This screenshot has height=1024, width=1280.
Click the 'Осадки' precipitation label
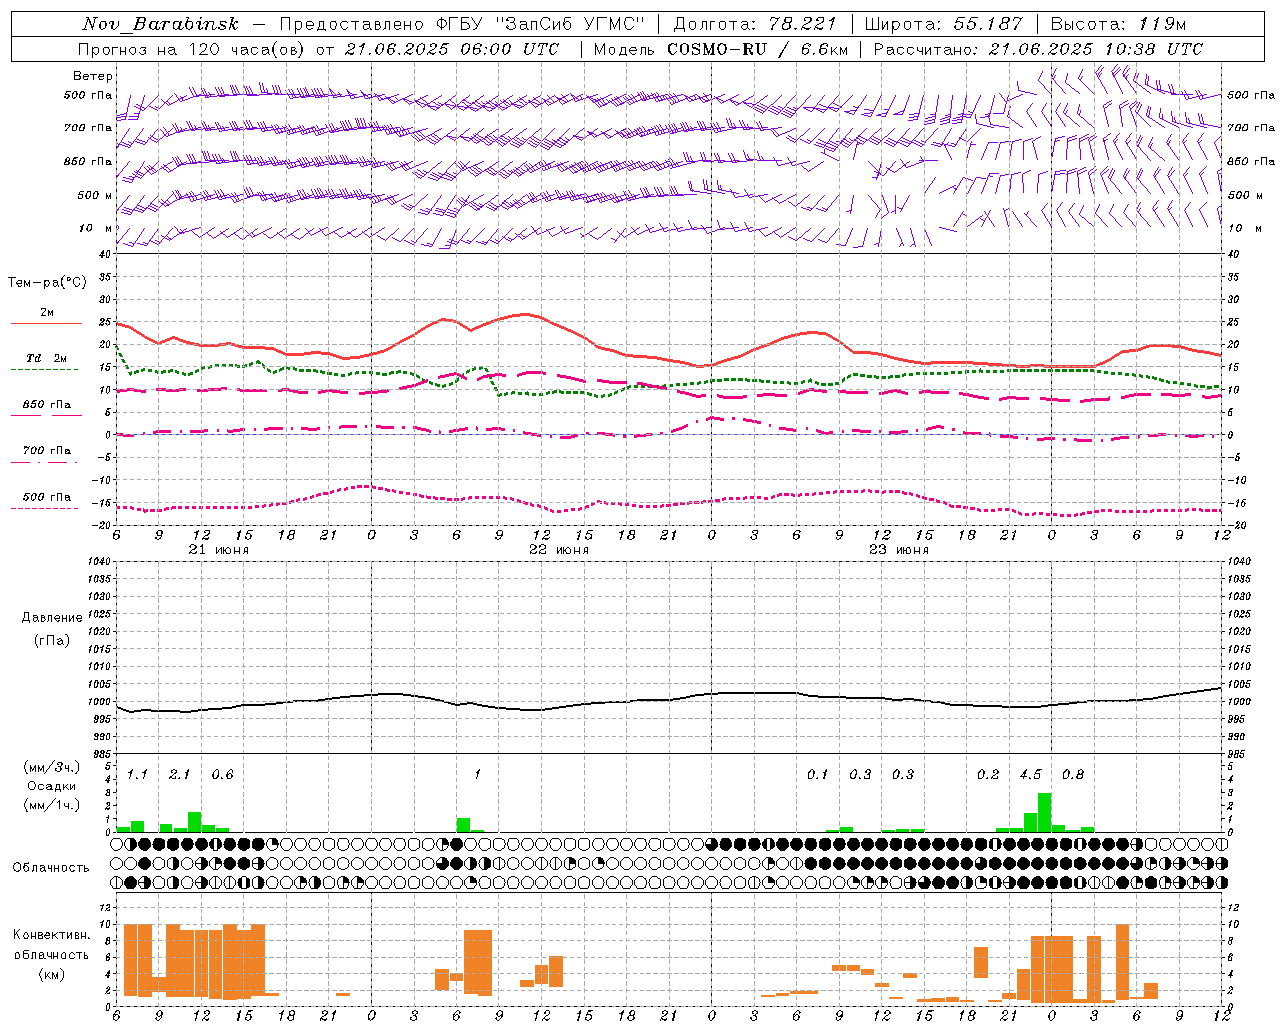coord(52,786)
